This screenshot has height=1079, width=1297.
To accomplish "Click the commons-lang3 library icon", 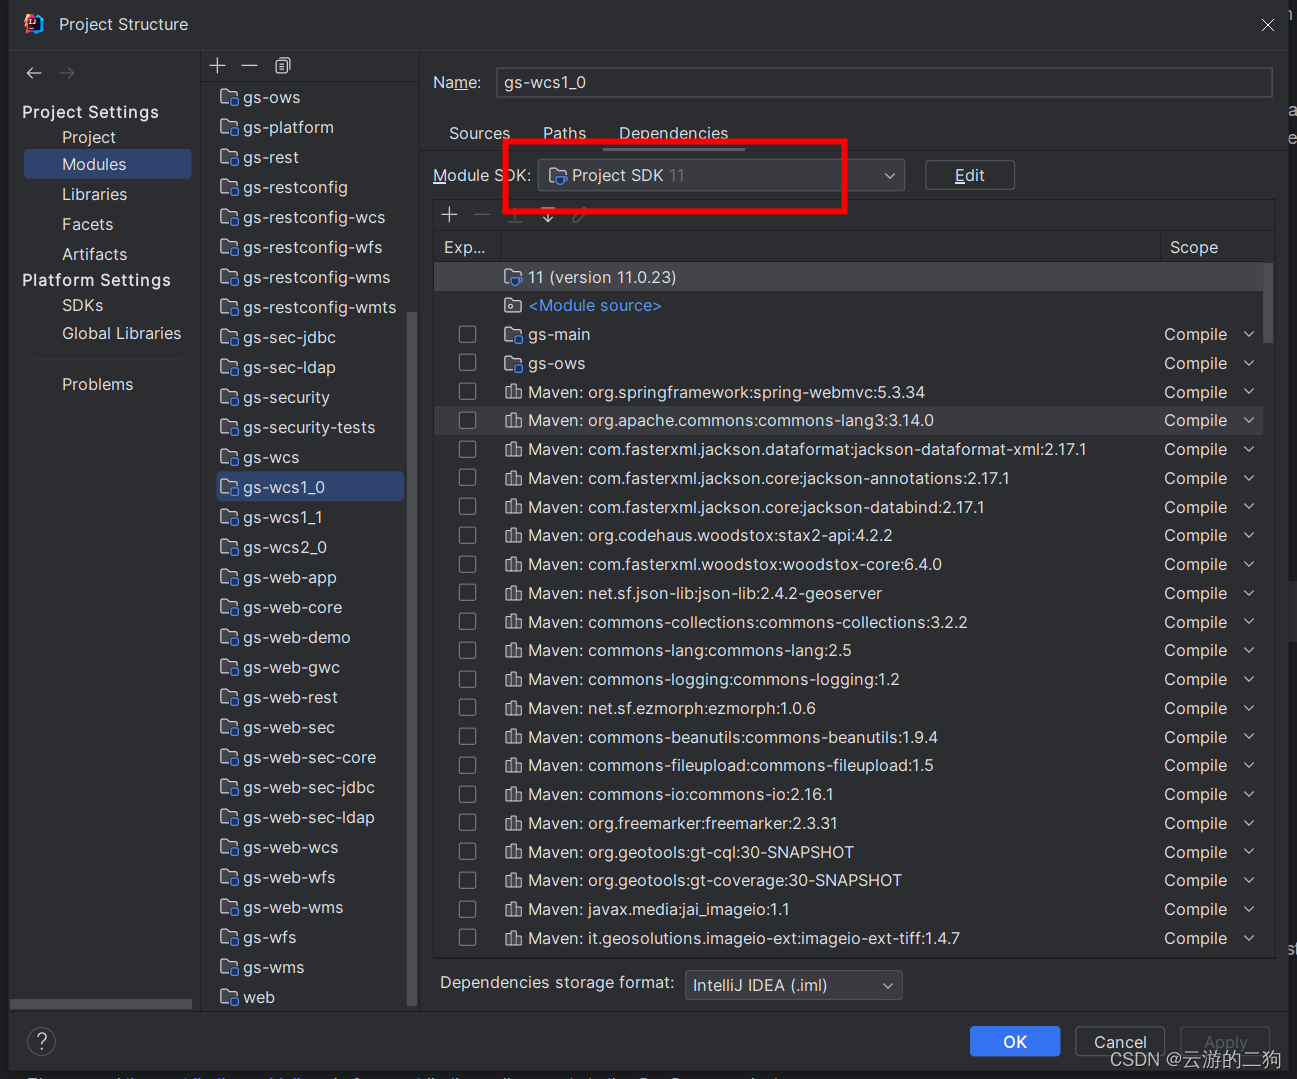I will tap(514, 420).
